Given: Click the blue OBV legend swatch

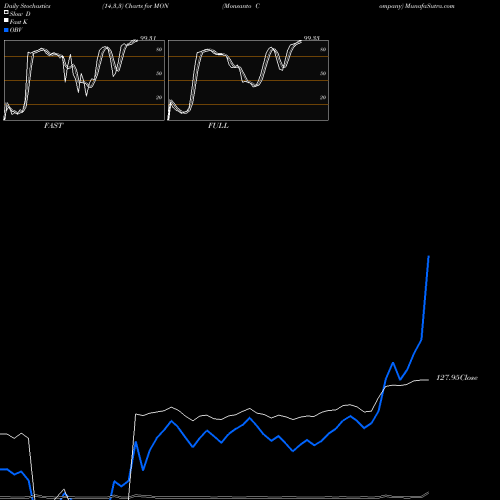Looking at the screenshot, I should coord(6,30).
